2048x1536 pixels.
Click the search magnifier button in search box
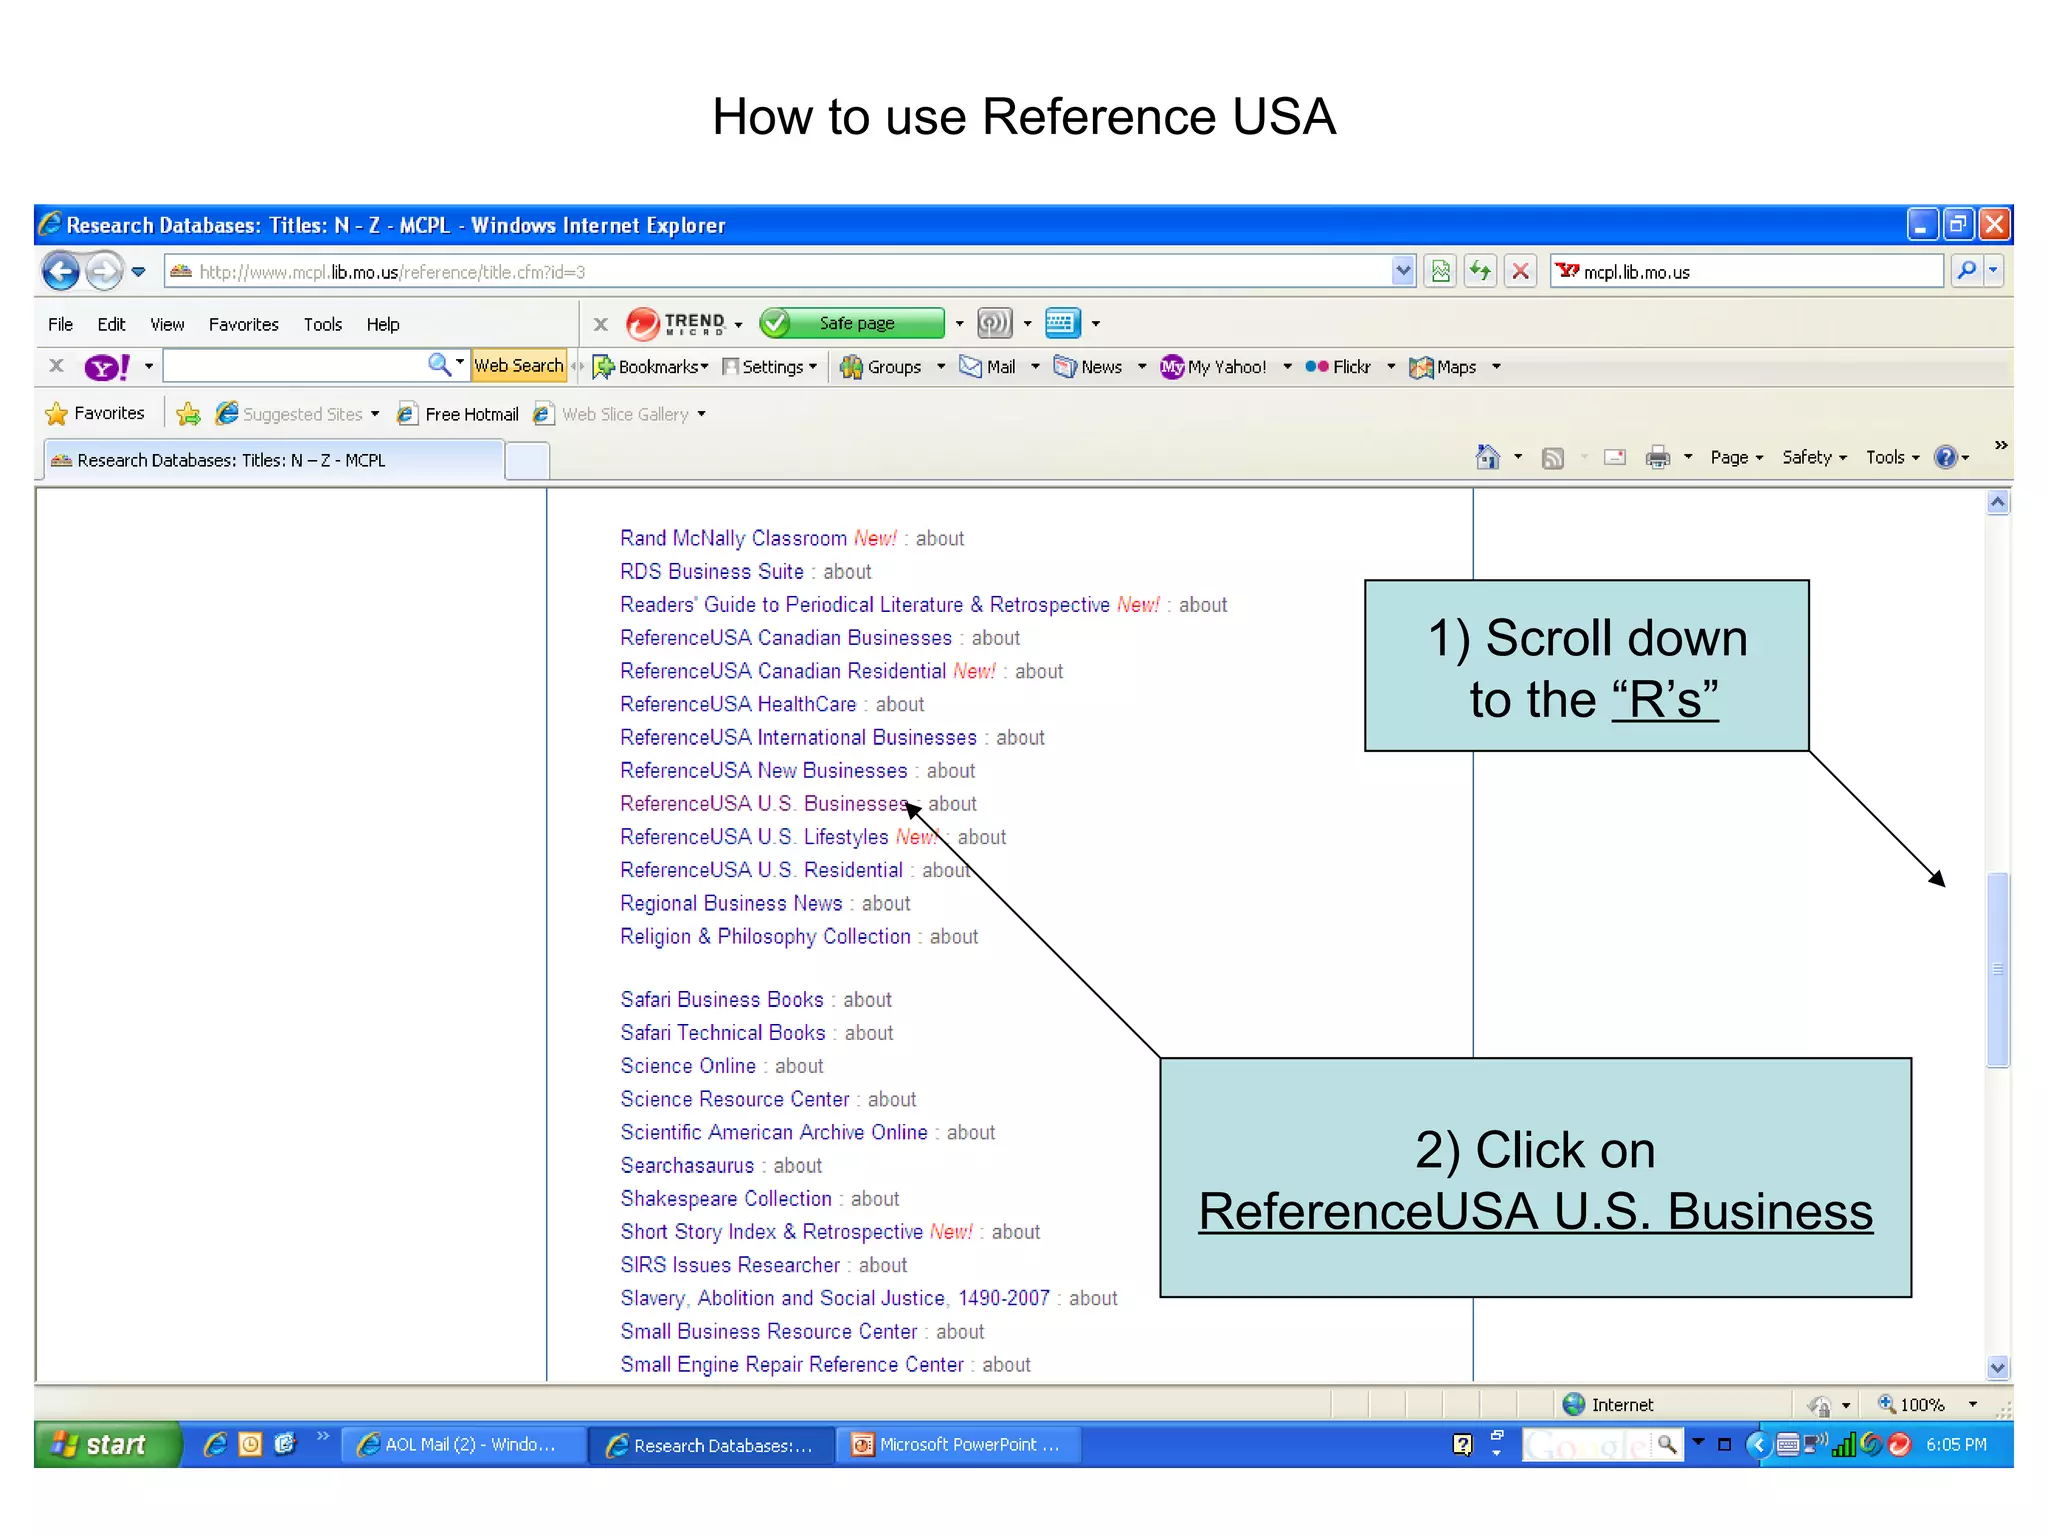coord(1966,271)
